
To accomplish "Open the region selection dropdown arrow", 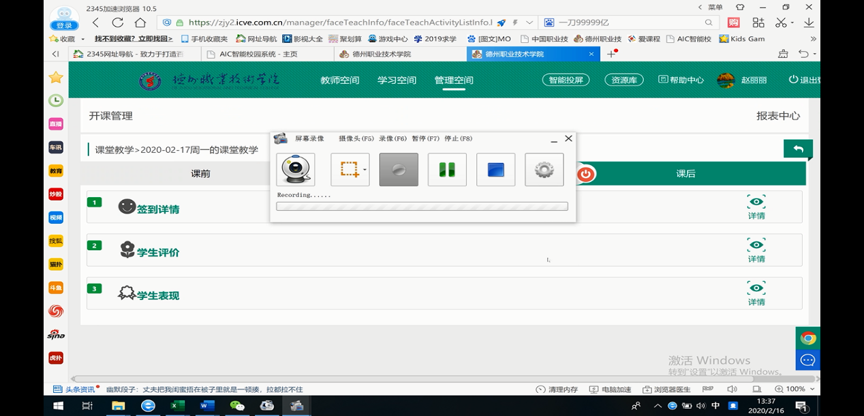I will point(365,170).
